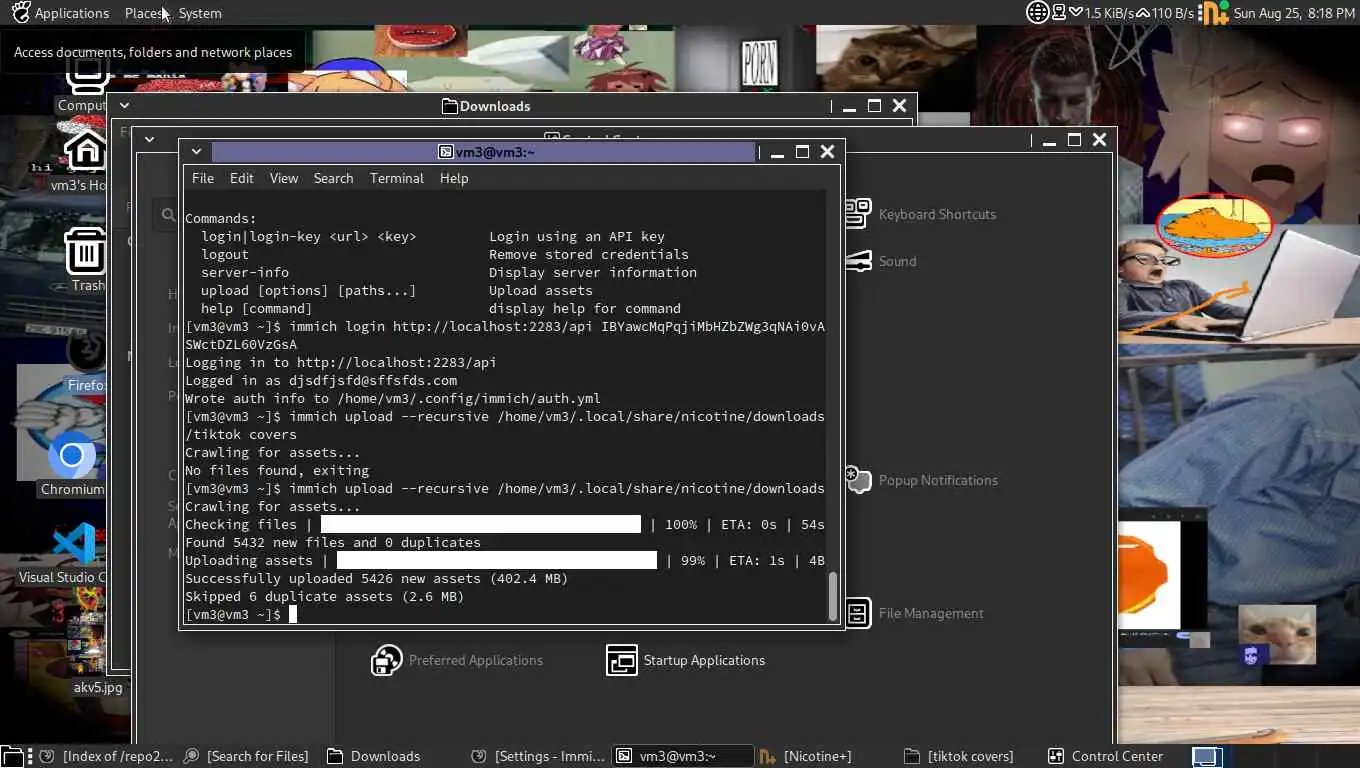Open the System menu in the top panel
This screenshot has width=1360, height=768.
pos(200,13)
